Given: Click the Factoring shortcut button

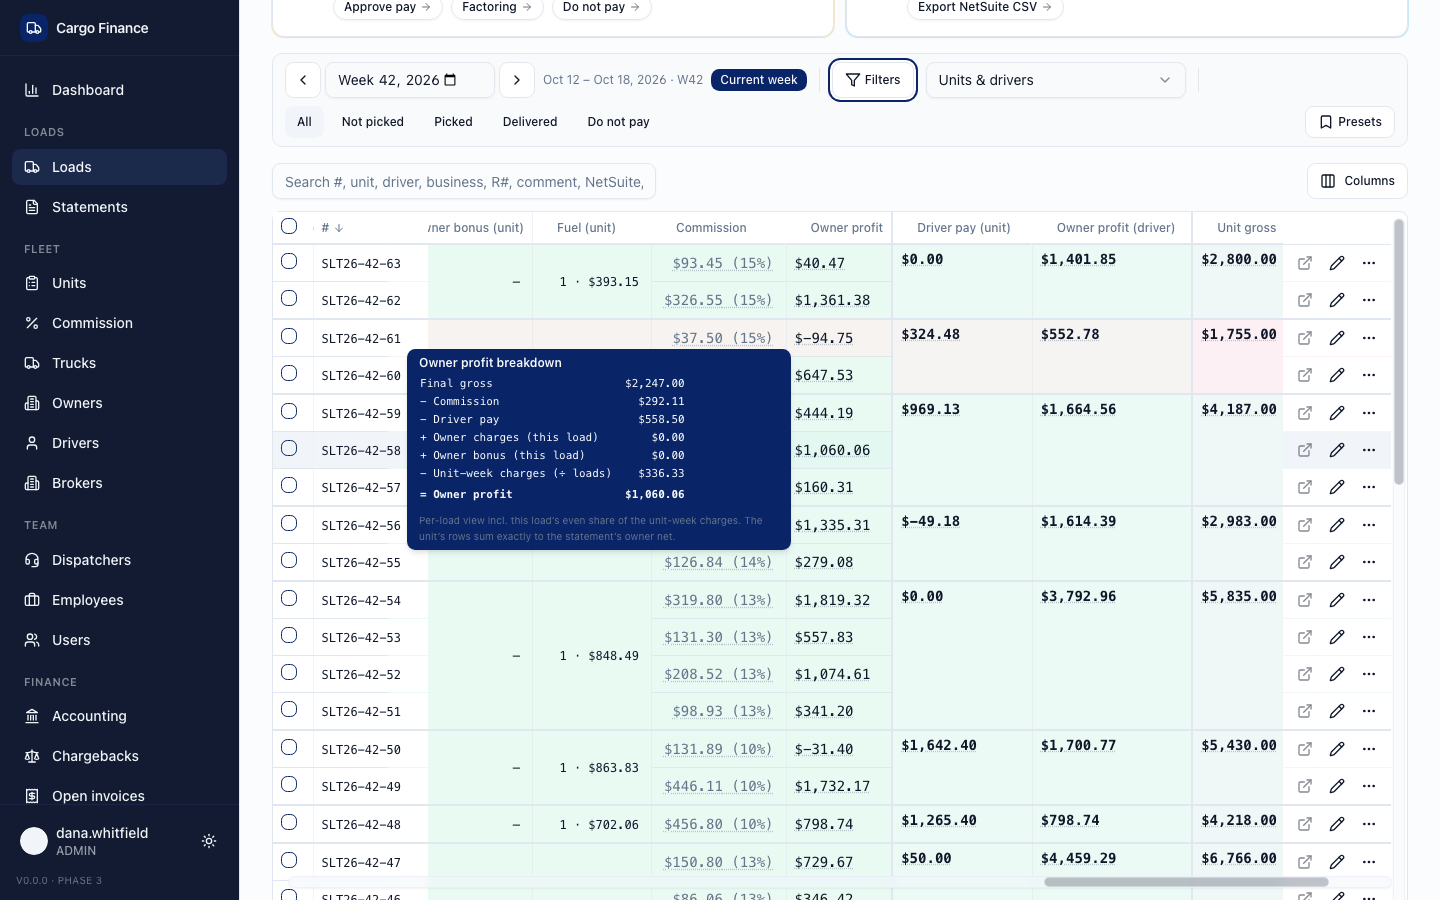Looking at the screenshot, I should click(x=497, y=8).
